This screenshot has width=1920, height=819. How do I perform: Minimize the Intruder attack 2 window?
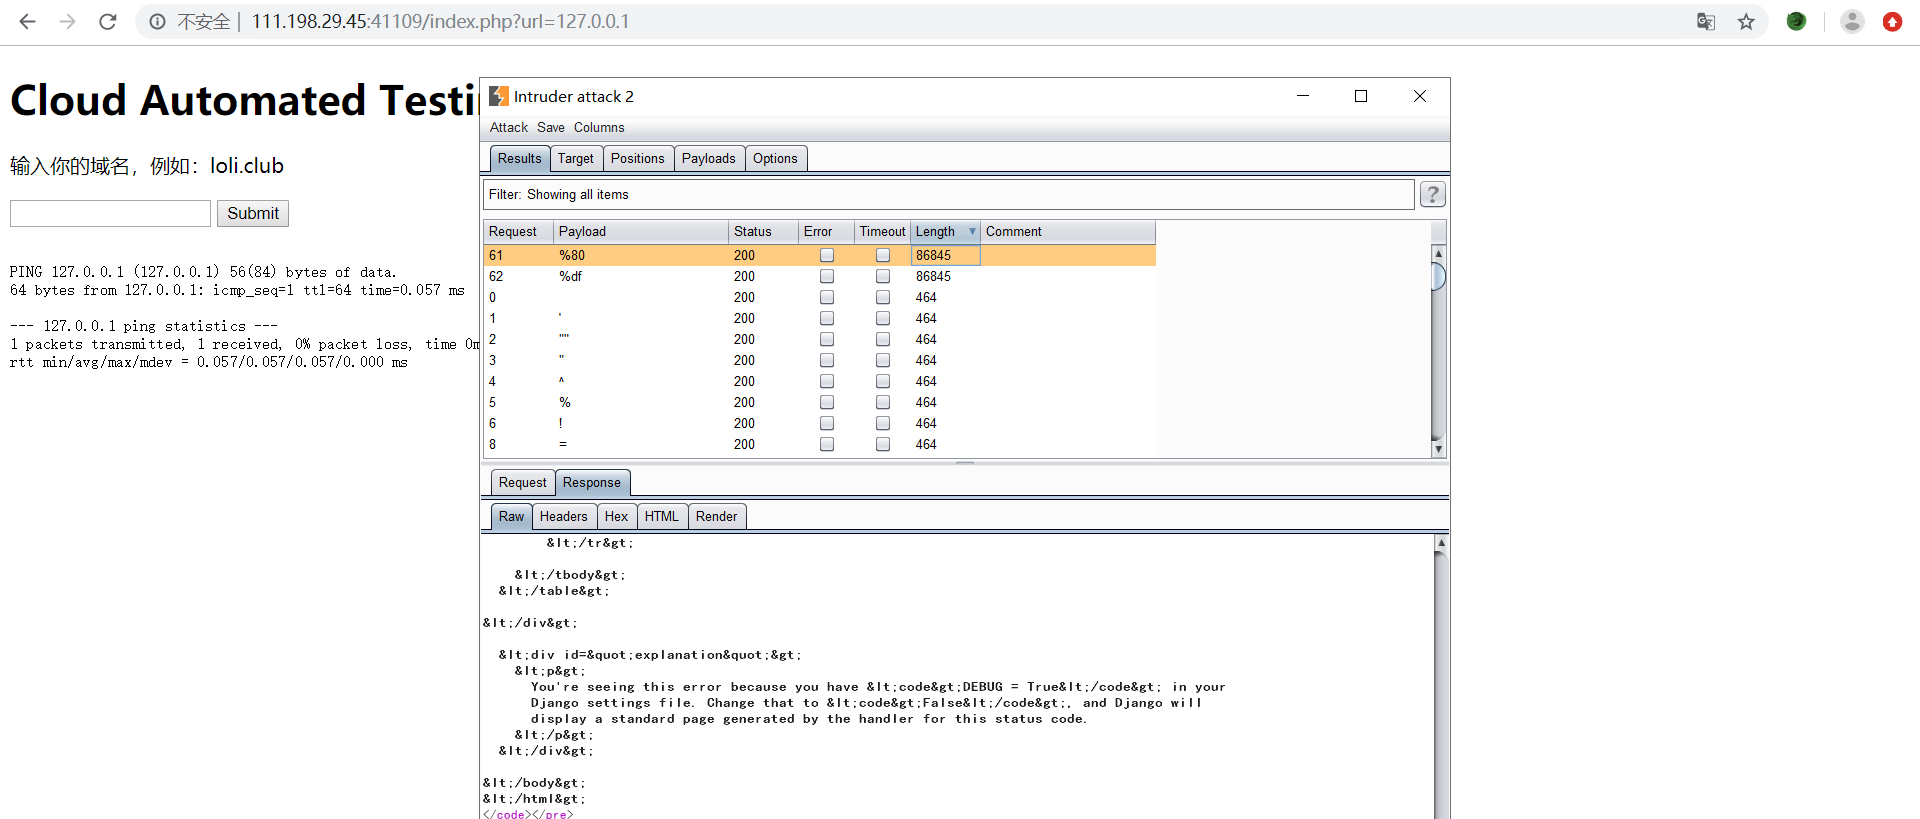(1303, 96)
